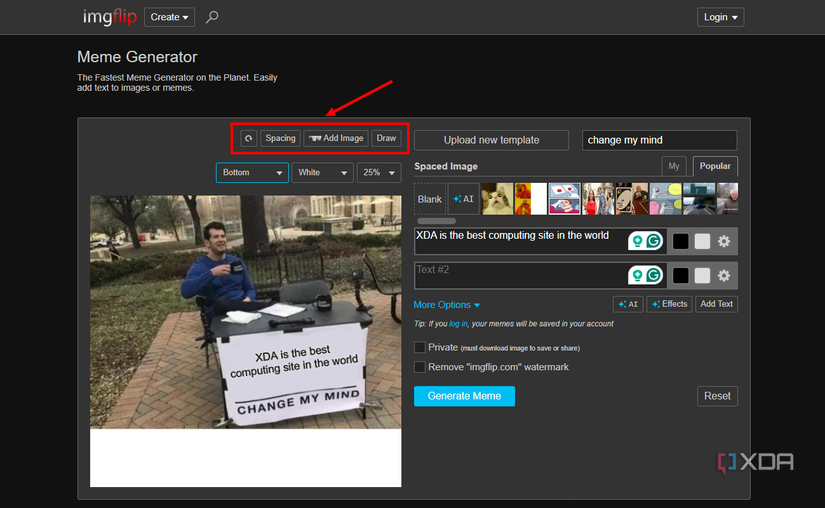The width and height of the screenshot is (825, 508).
Task: Pick the black font color swatch for Text #2
Action: tap(680, 276)
